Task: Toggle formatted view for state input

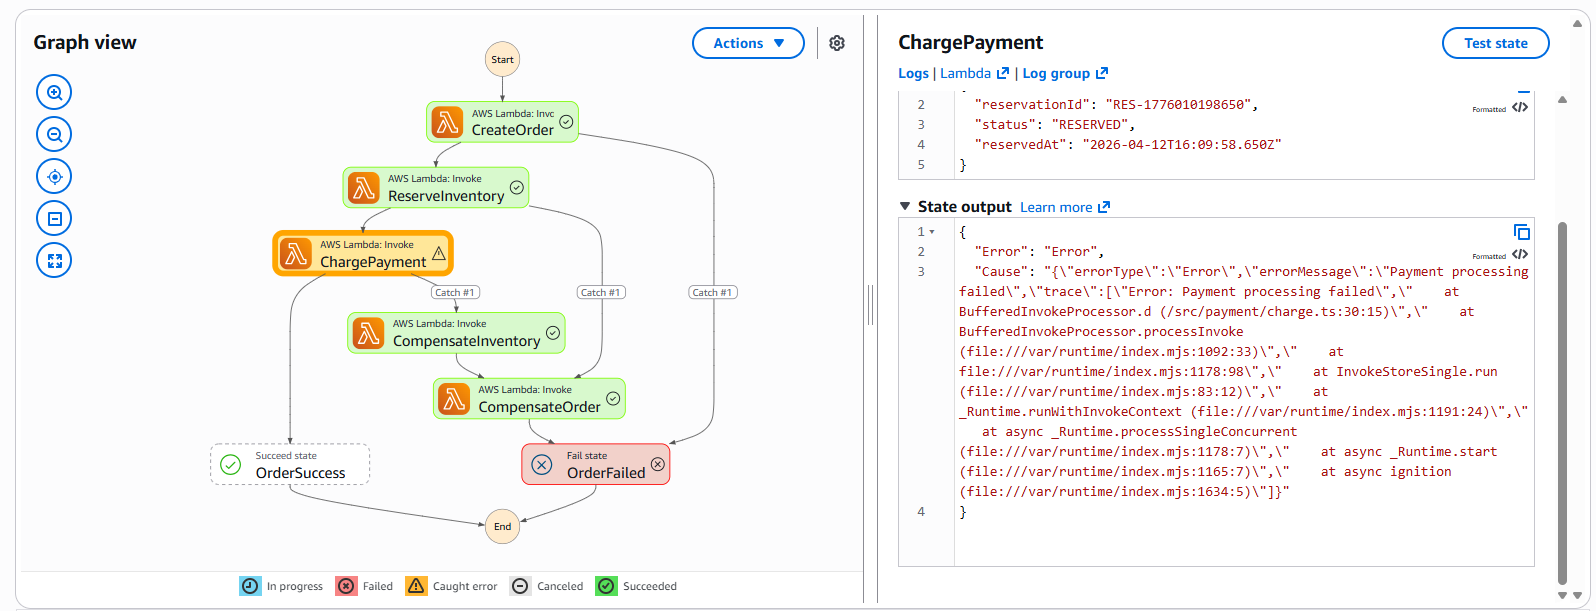Action: pos(1520,108)
